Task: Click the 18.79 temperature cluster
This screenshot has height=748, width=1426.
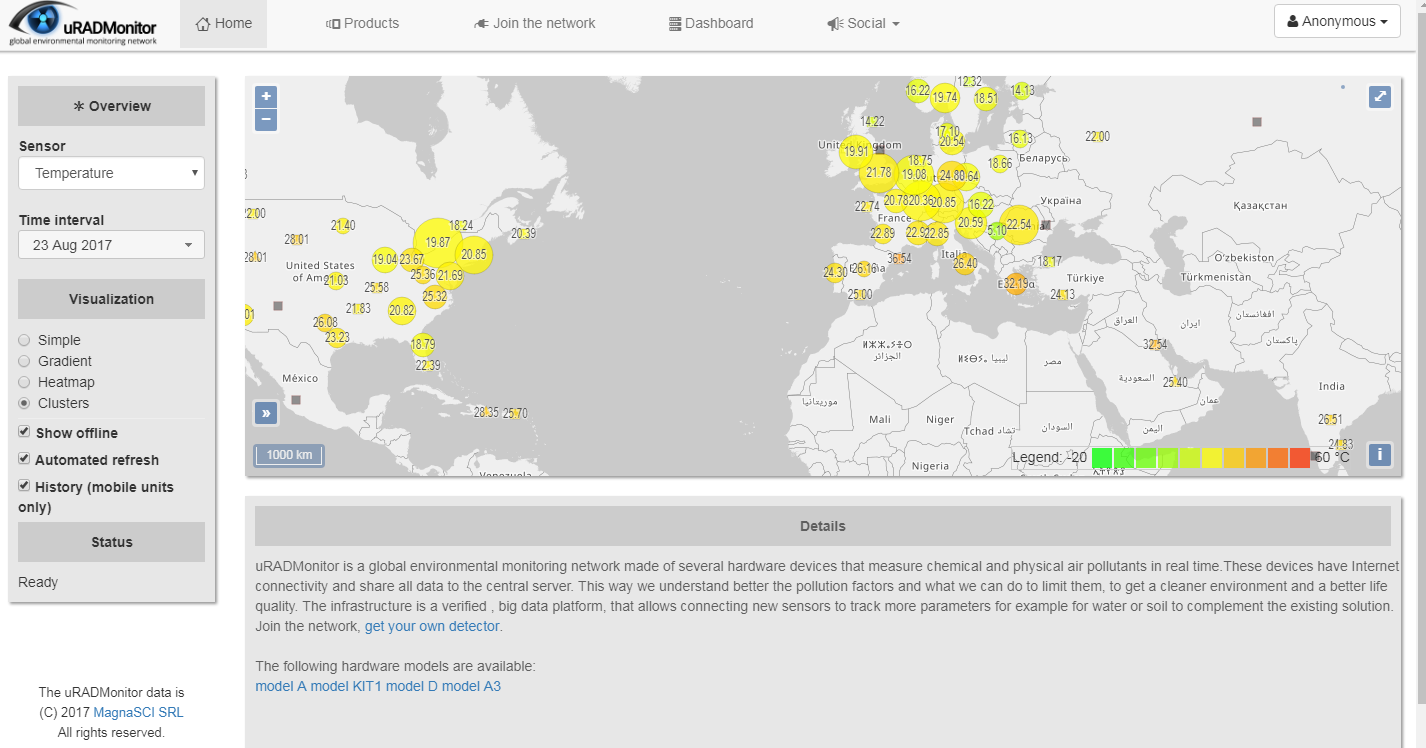Action: [423, 345]
